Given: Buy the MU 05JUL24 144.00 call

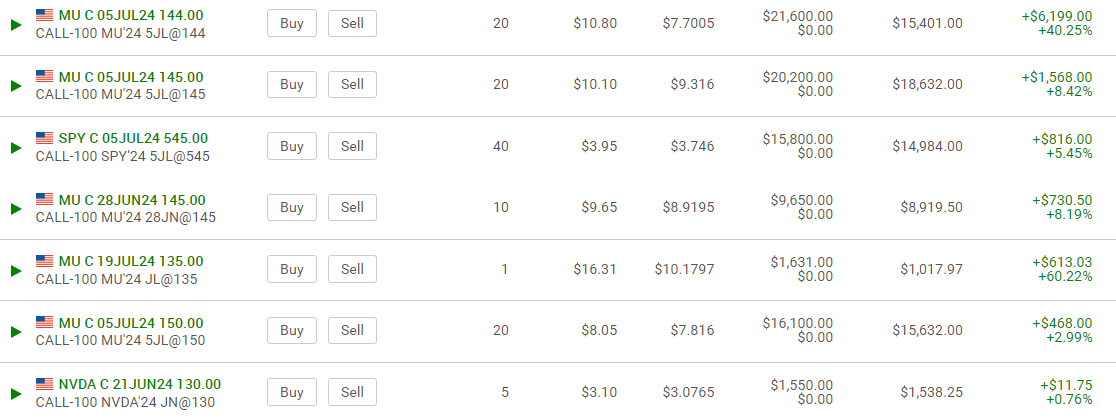Looking at the screenshot, I should click(291, 23).
